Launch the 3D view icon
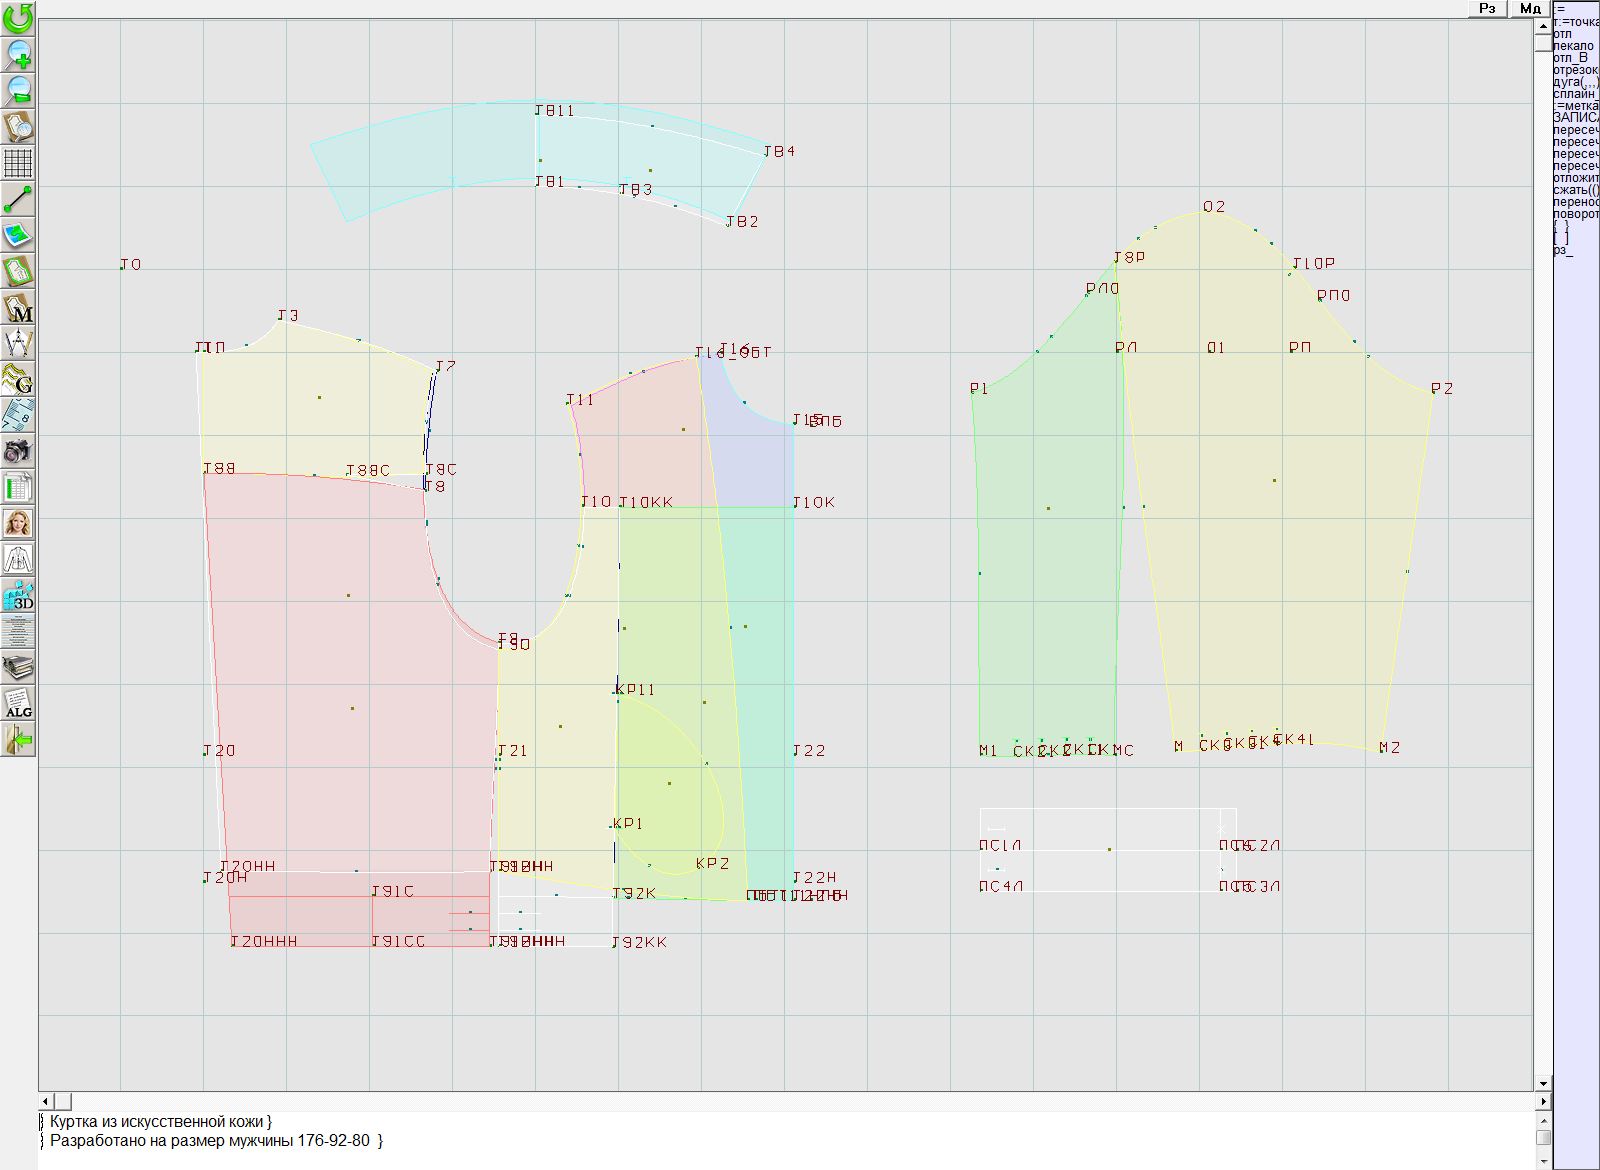This screenshot has width=1600, height=1170. pos(18,595)
